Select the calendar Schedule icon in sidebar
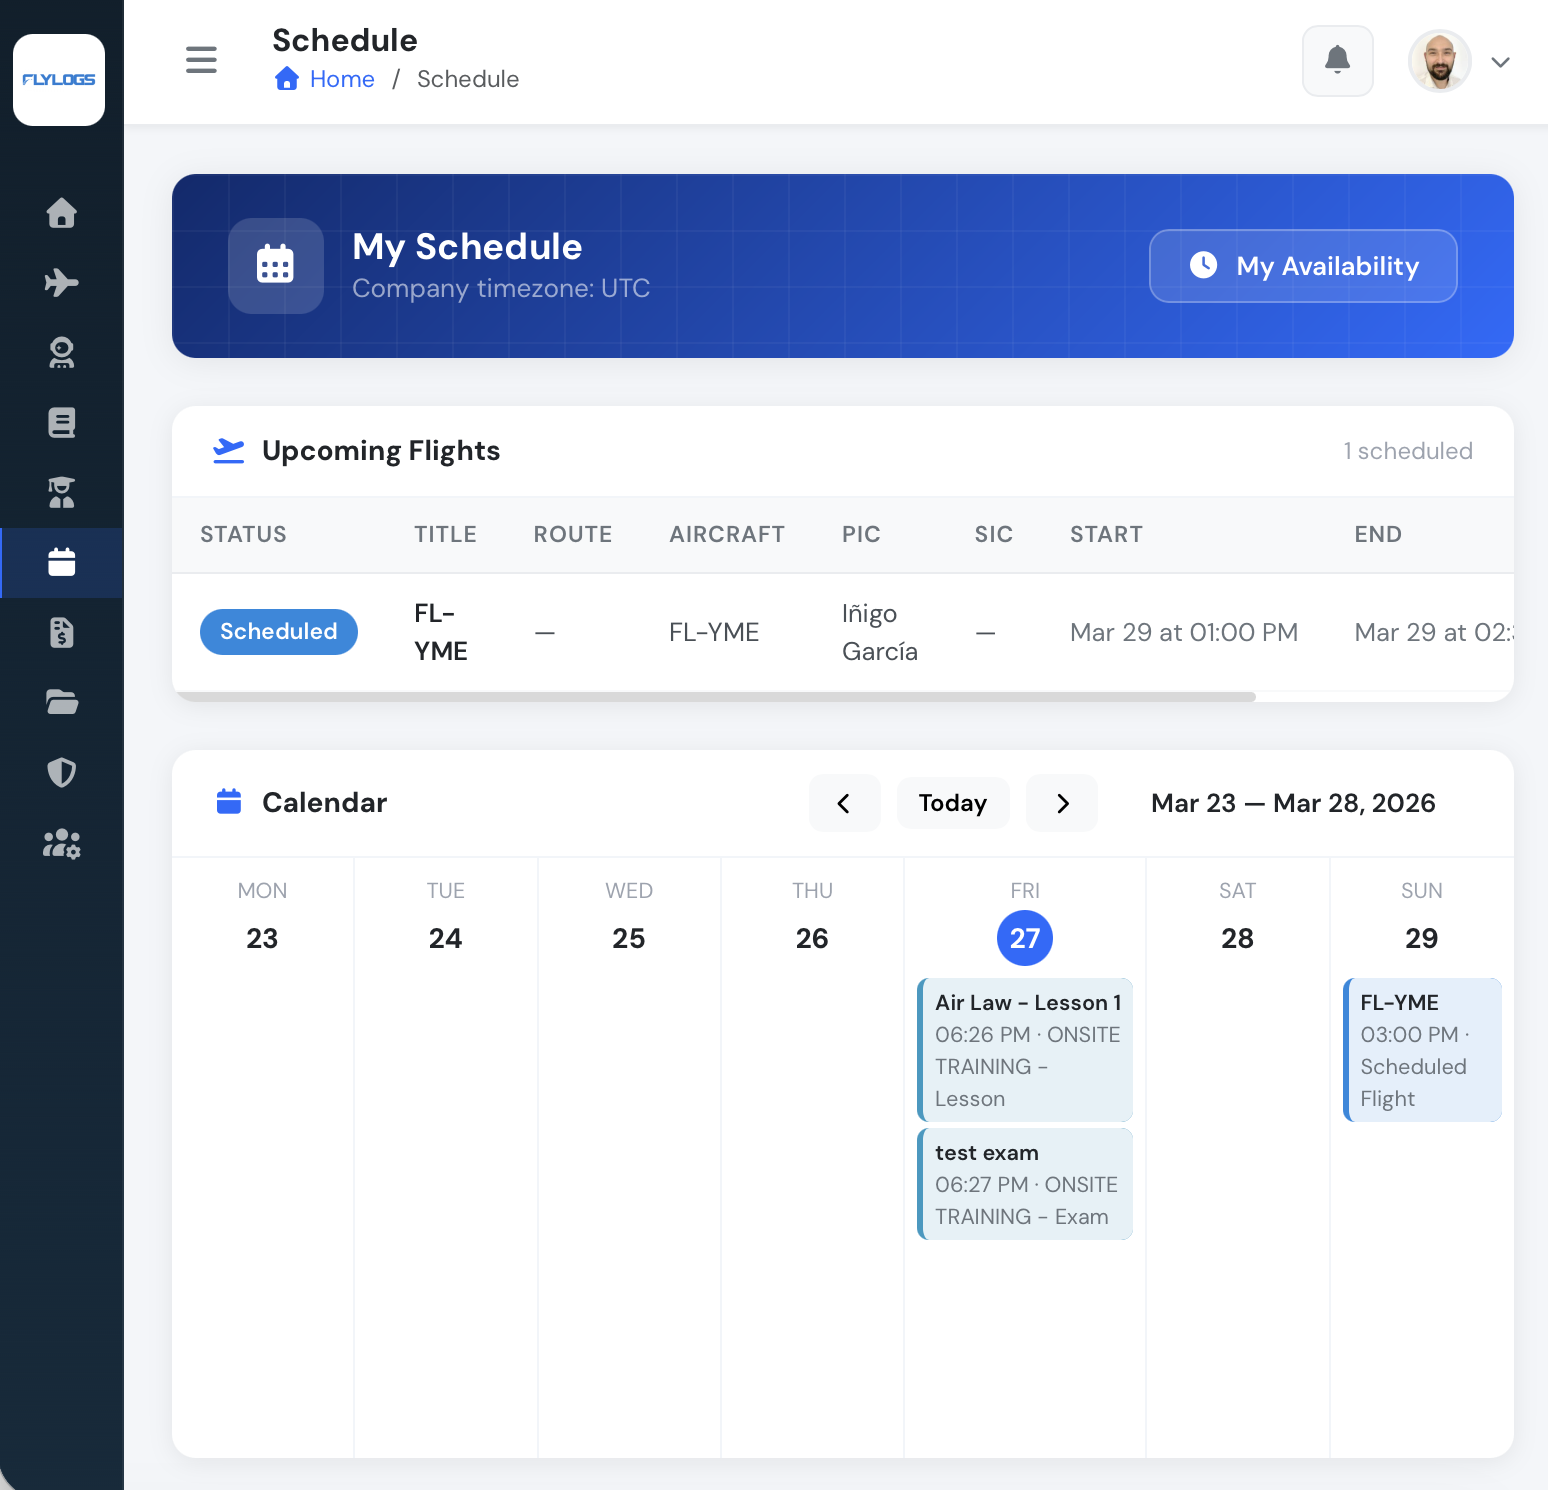The height and width of the screenshot is (1490, 1548). pos(62,563)
